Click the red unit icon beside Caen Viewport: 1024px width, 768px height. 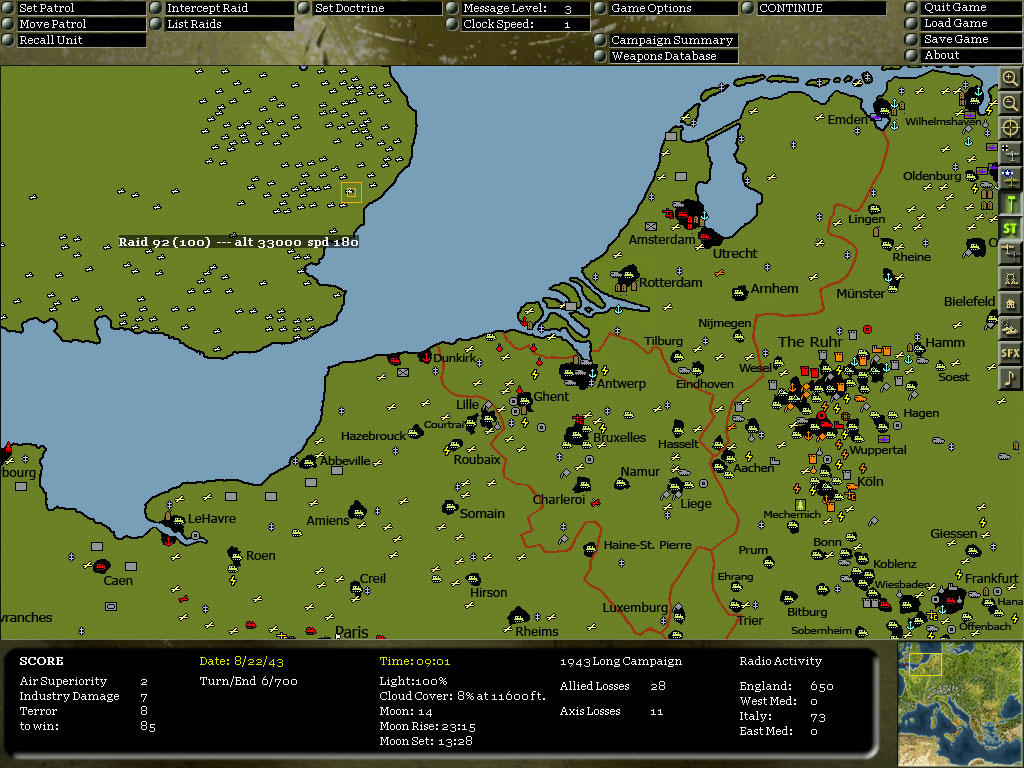100,566
